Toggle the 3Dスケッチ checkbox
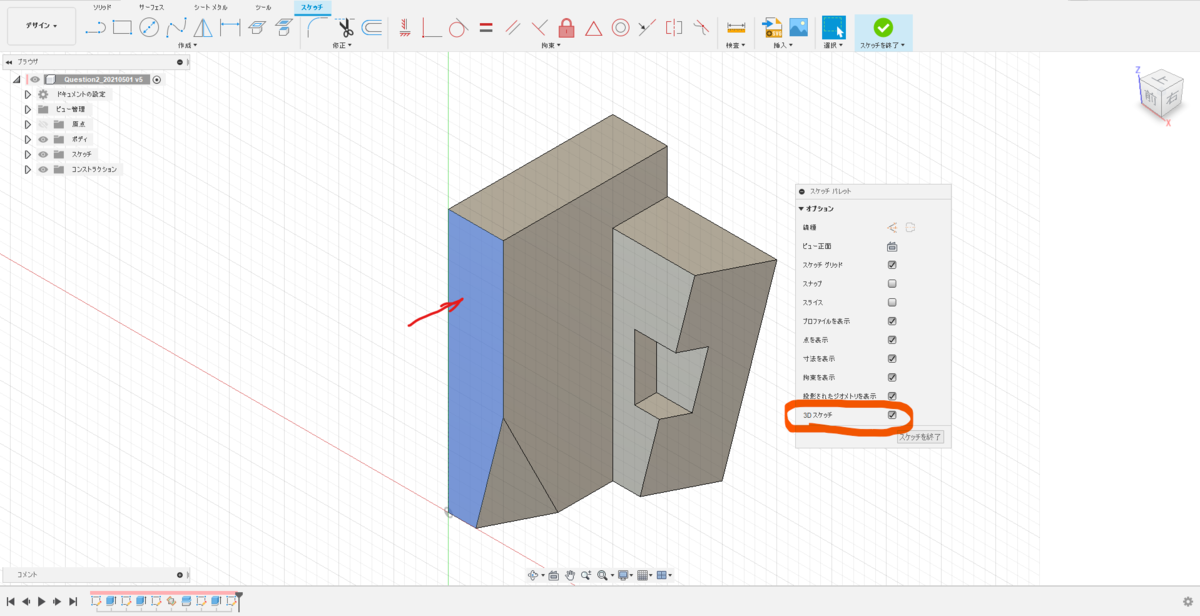 pos(892,415)
